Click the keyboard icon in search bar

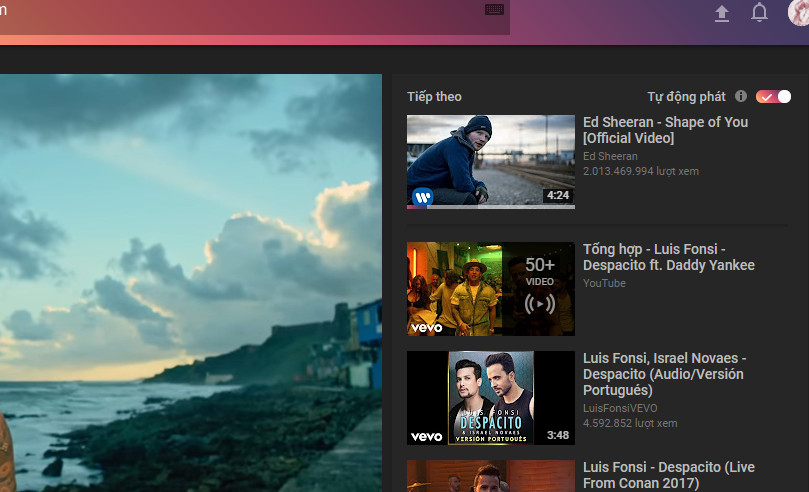494,9
